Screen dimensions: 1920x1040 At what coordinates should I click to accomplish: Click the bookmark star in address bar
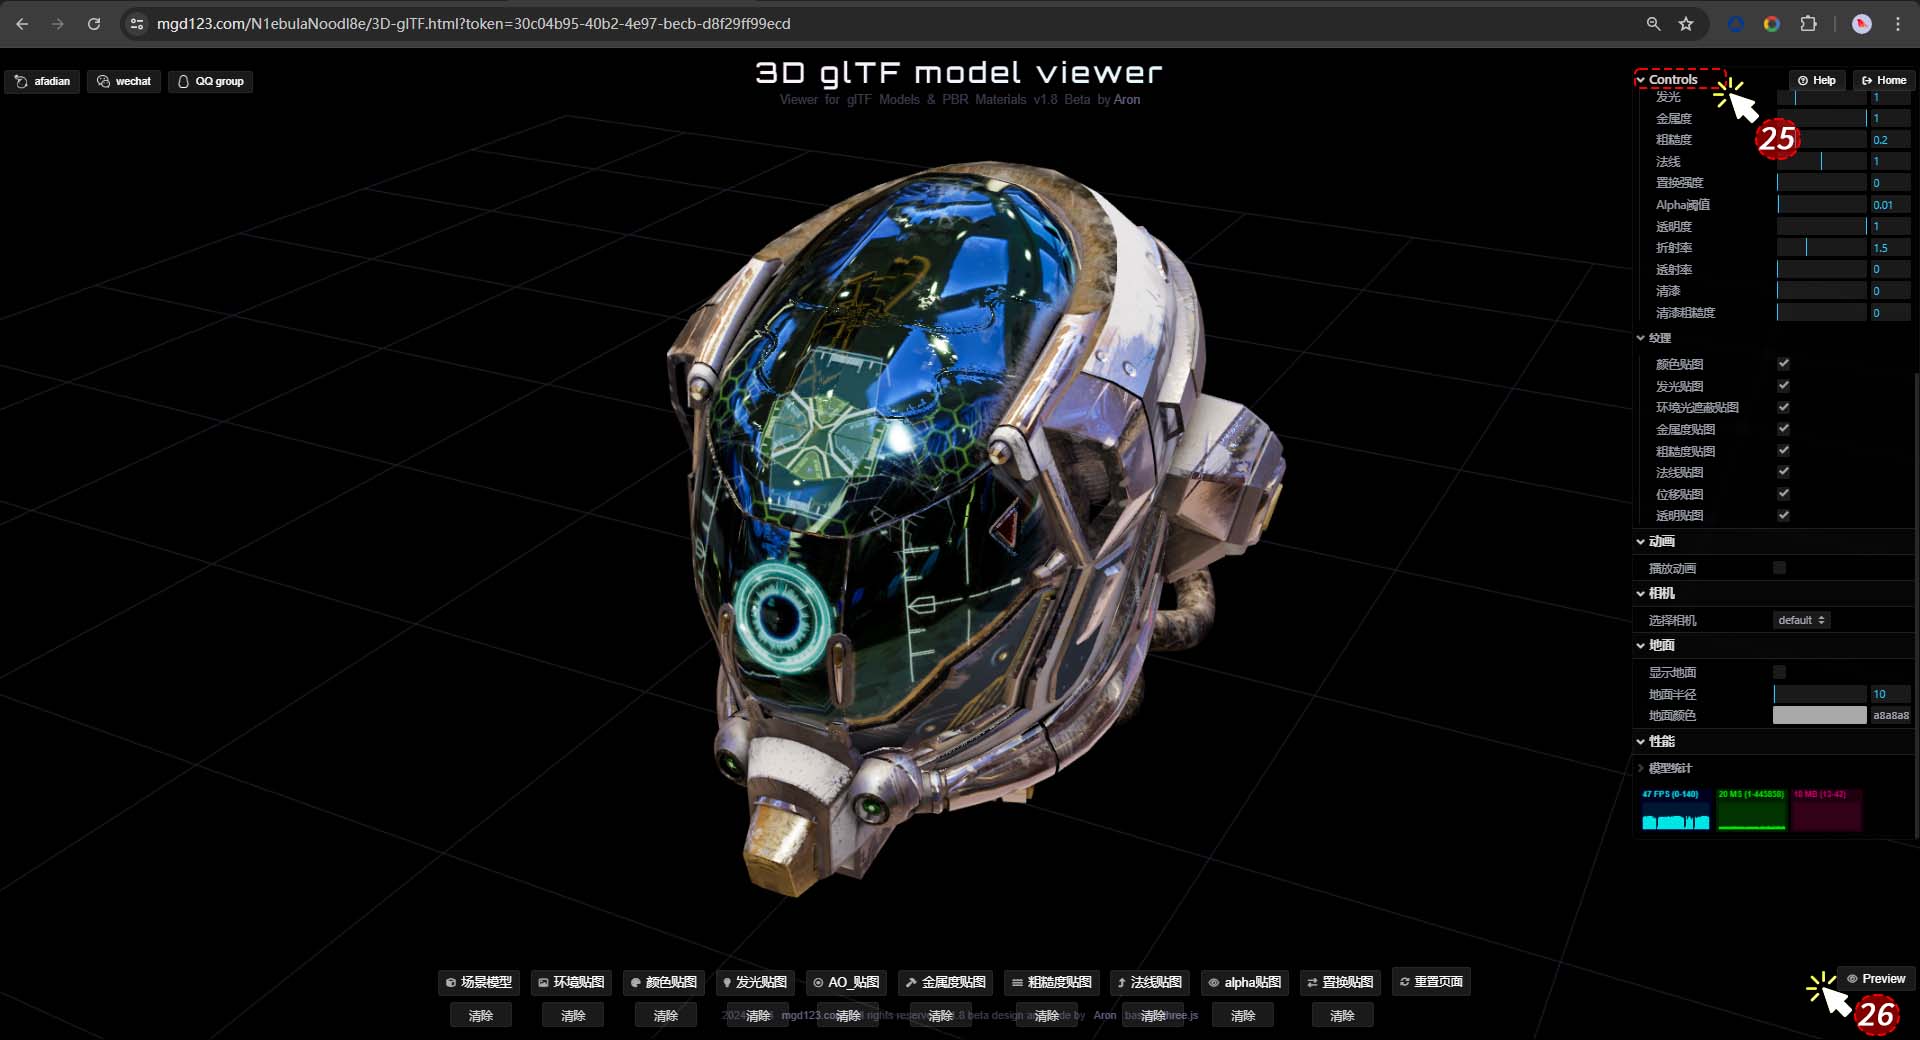click(x=1686, y=24)
